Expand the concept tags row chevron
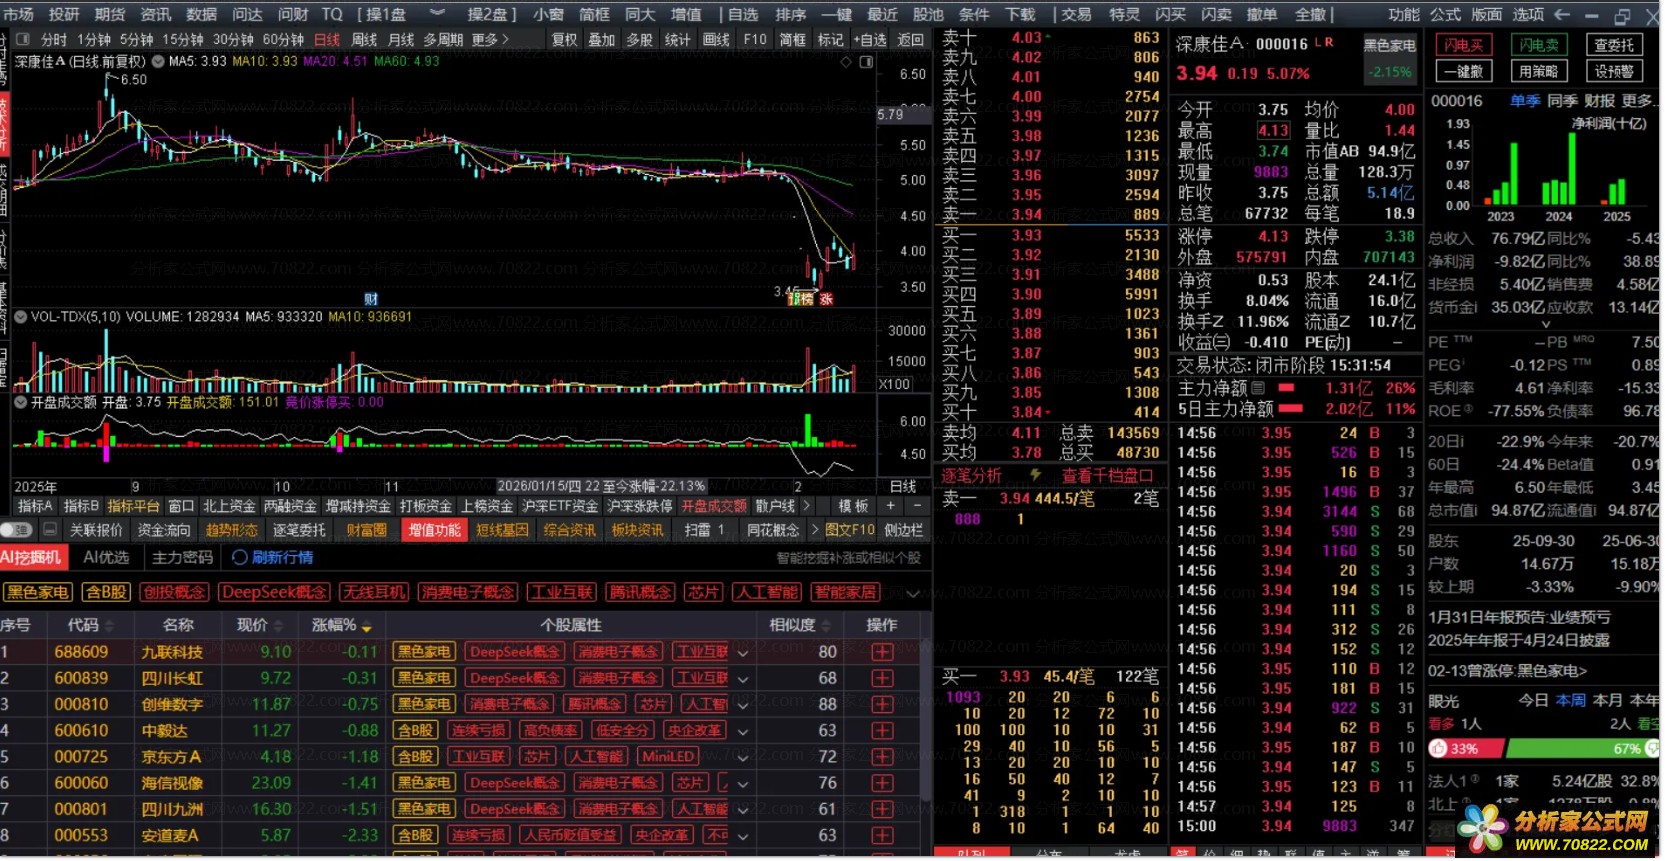The height and width of the screenshot is (861, 1665). click(913, 594)
